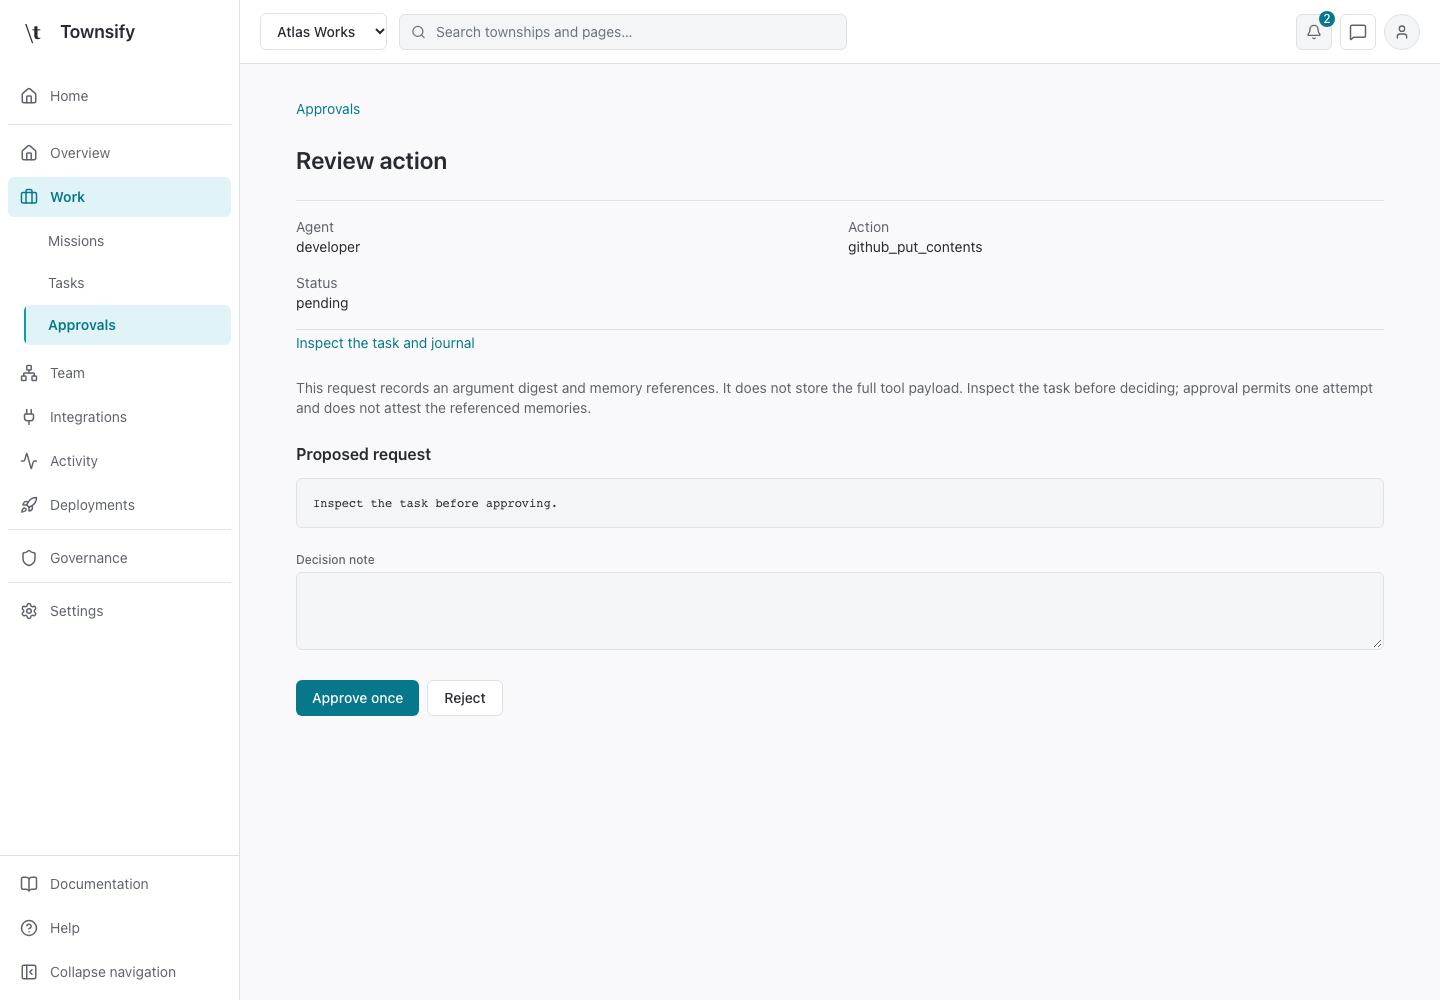Click the Settings gear icon
This screenshot has width=1440, height=1000.
click(x=29, y=611)
